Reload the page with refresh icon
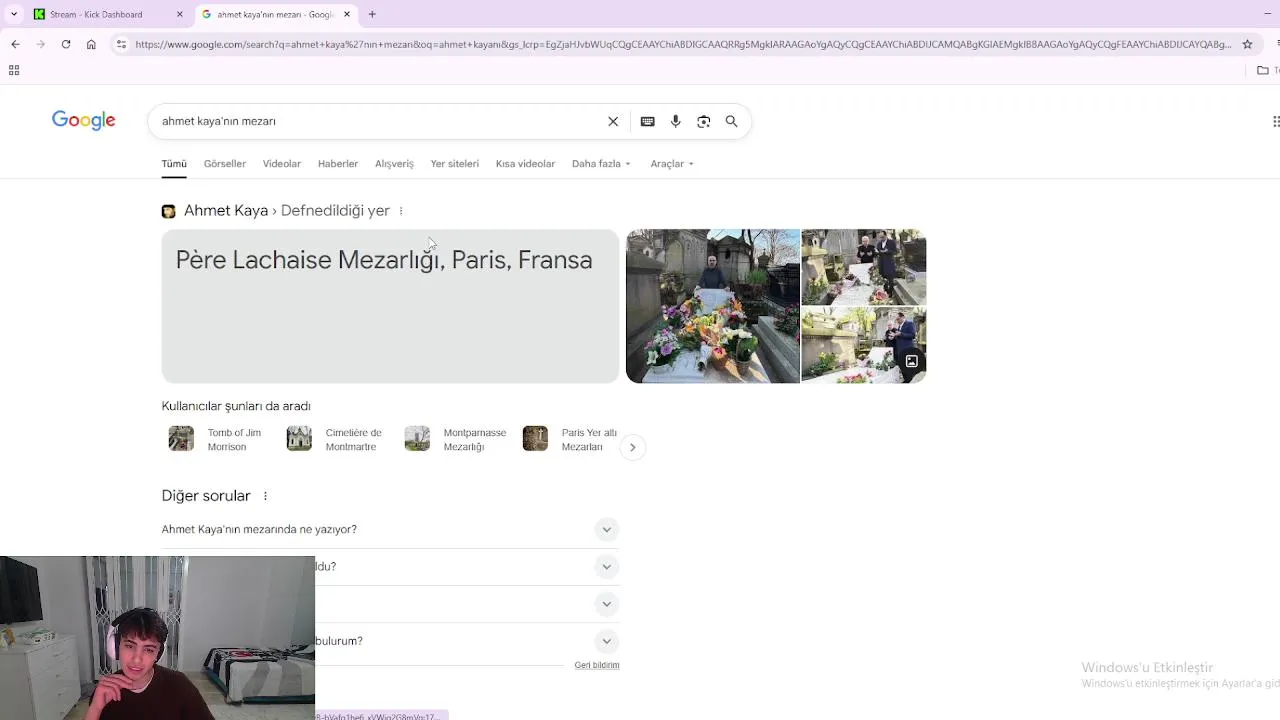The image size is (1280, 720). tap(66, 44)
